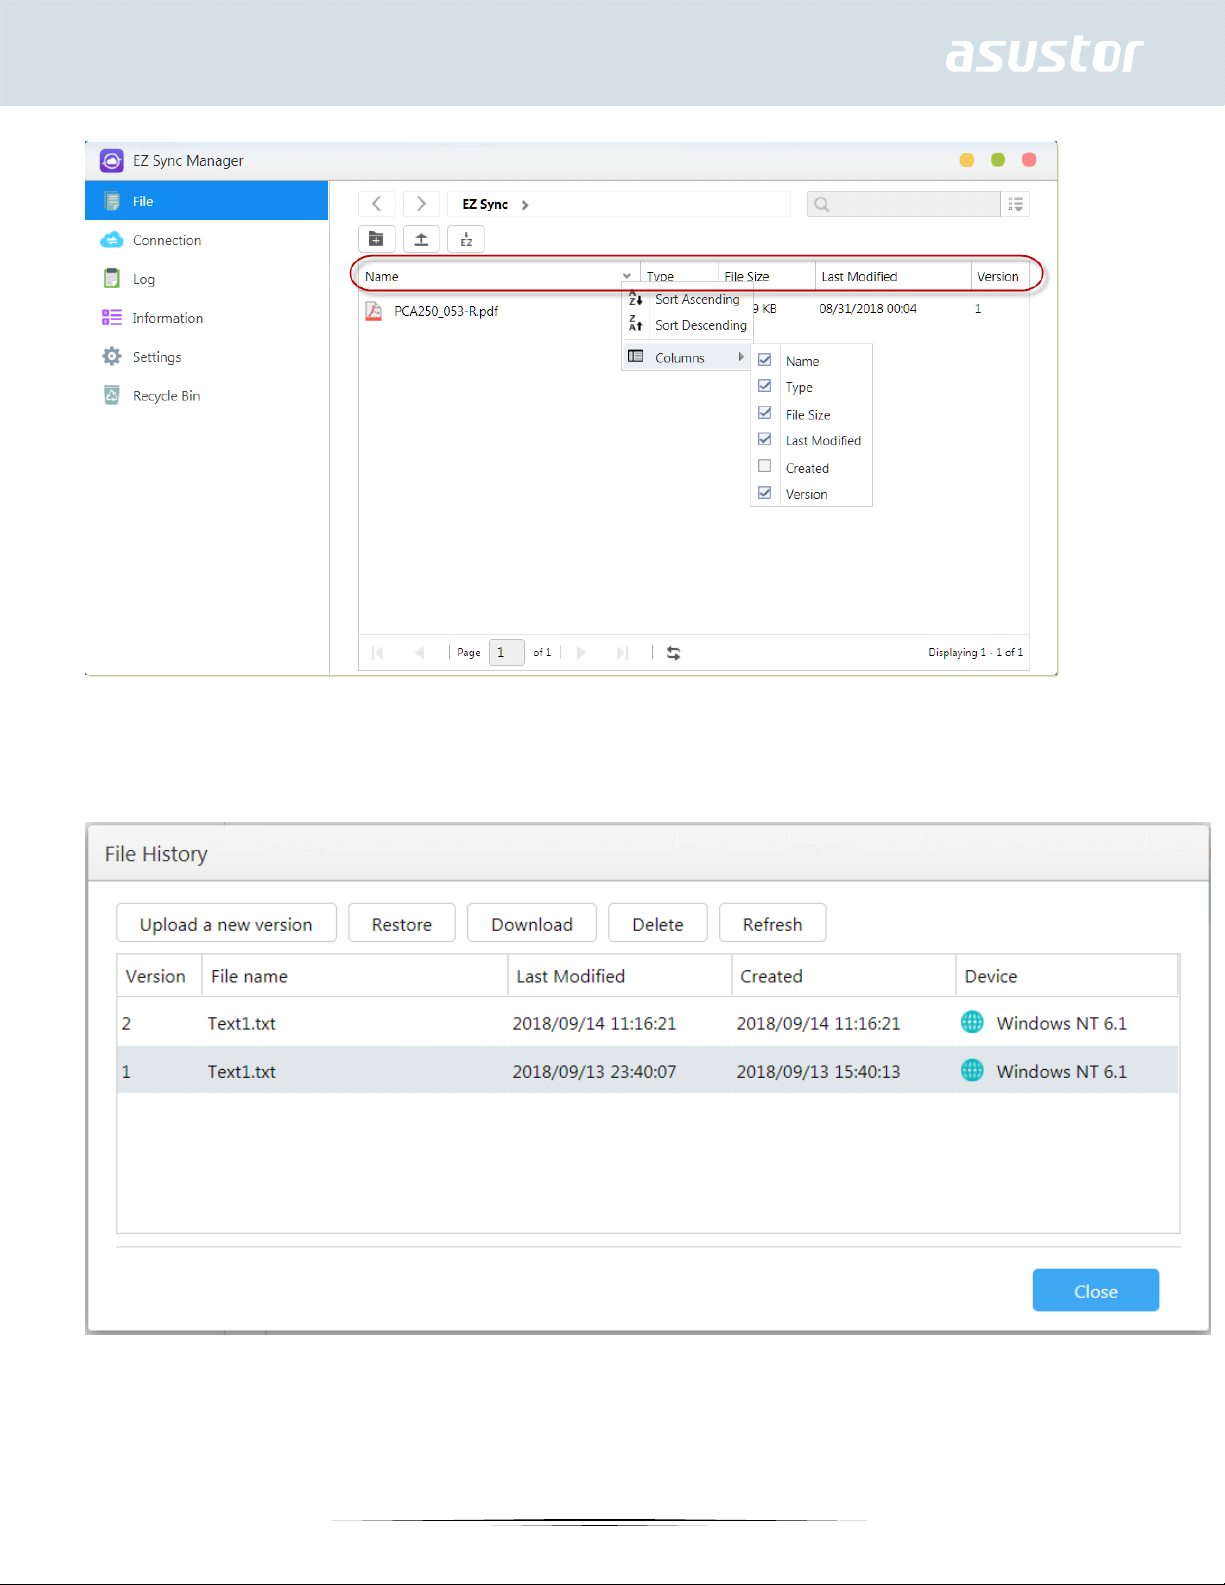Click the Sort Ascending icon
Viewport: 1225px width, 1585px height.
[x=635, y=299]
